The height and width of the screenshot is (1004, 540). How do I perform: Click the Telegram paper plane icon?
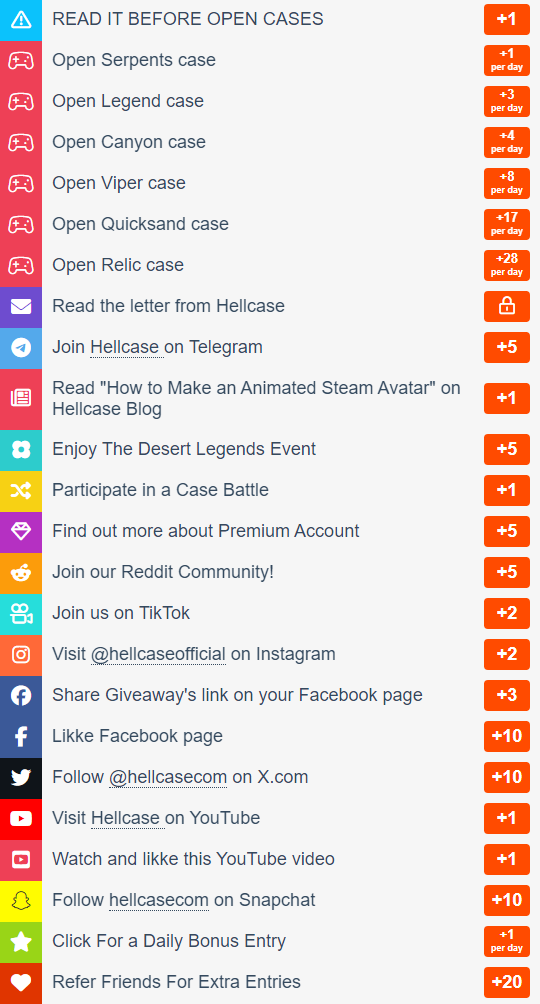(x=20, y=348)
